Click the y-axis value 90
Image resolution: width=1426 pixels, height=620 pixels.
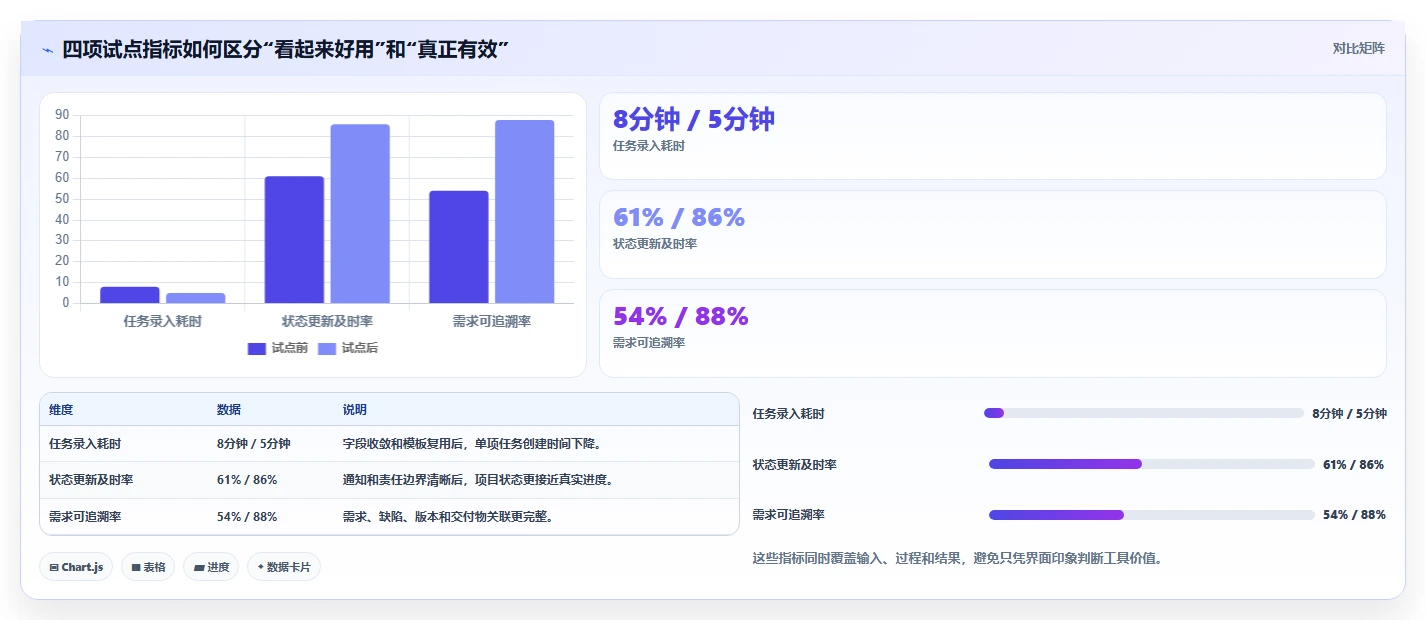[x=62, y=115]
